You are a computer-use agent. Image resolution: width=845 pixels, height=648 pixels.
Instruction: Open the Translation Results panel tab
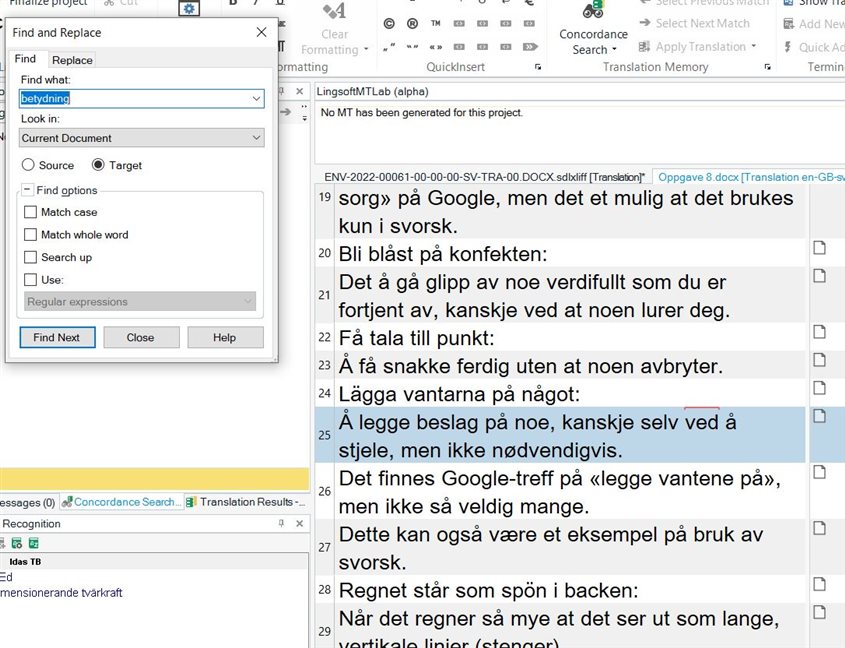point(247,502)
